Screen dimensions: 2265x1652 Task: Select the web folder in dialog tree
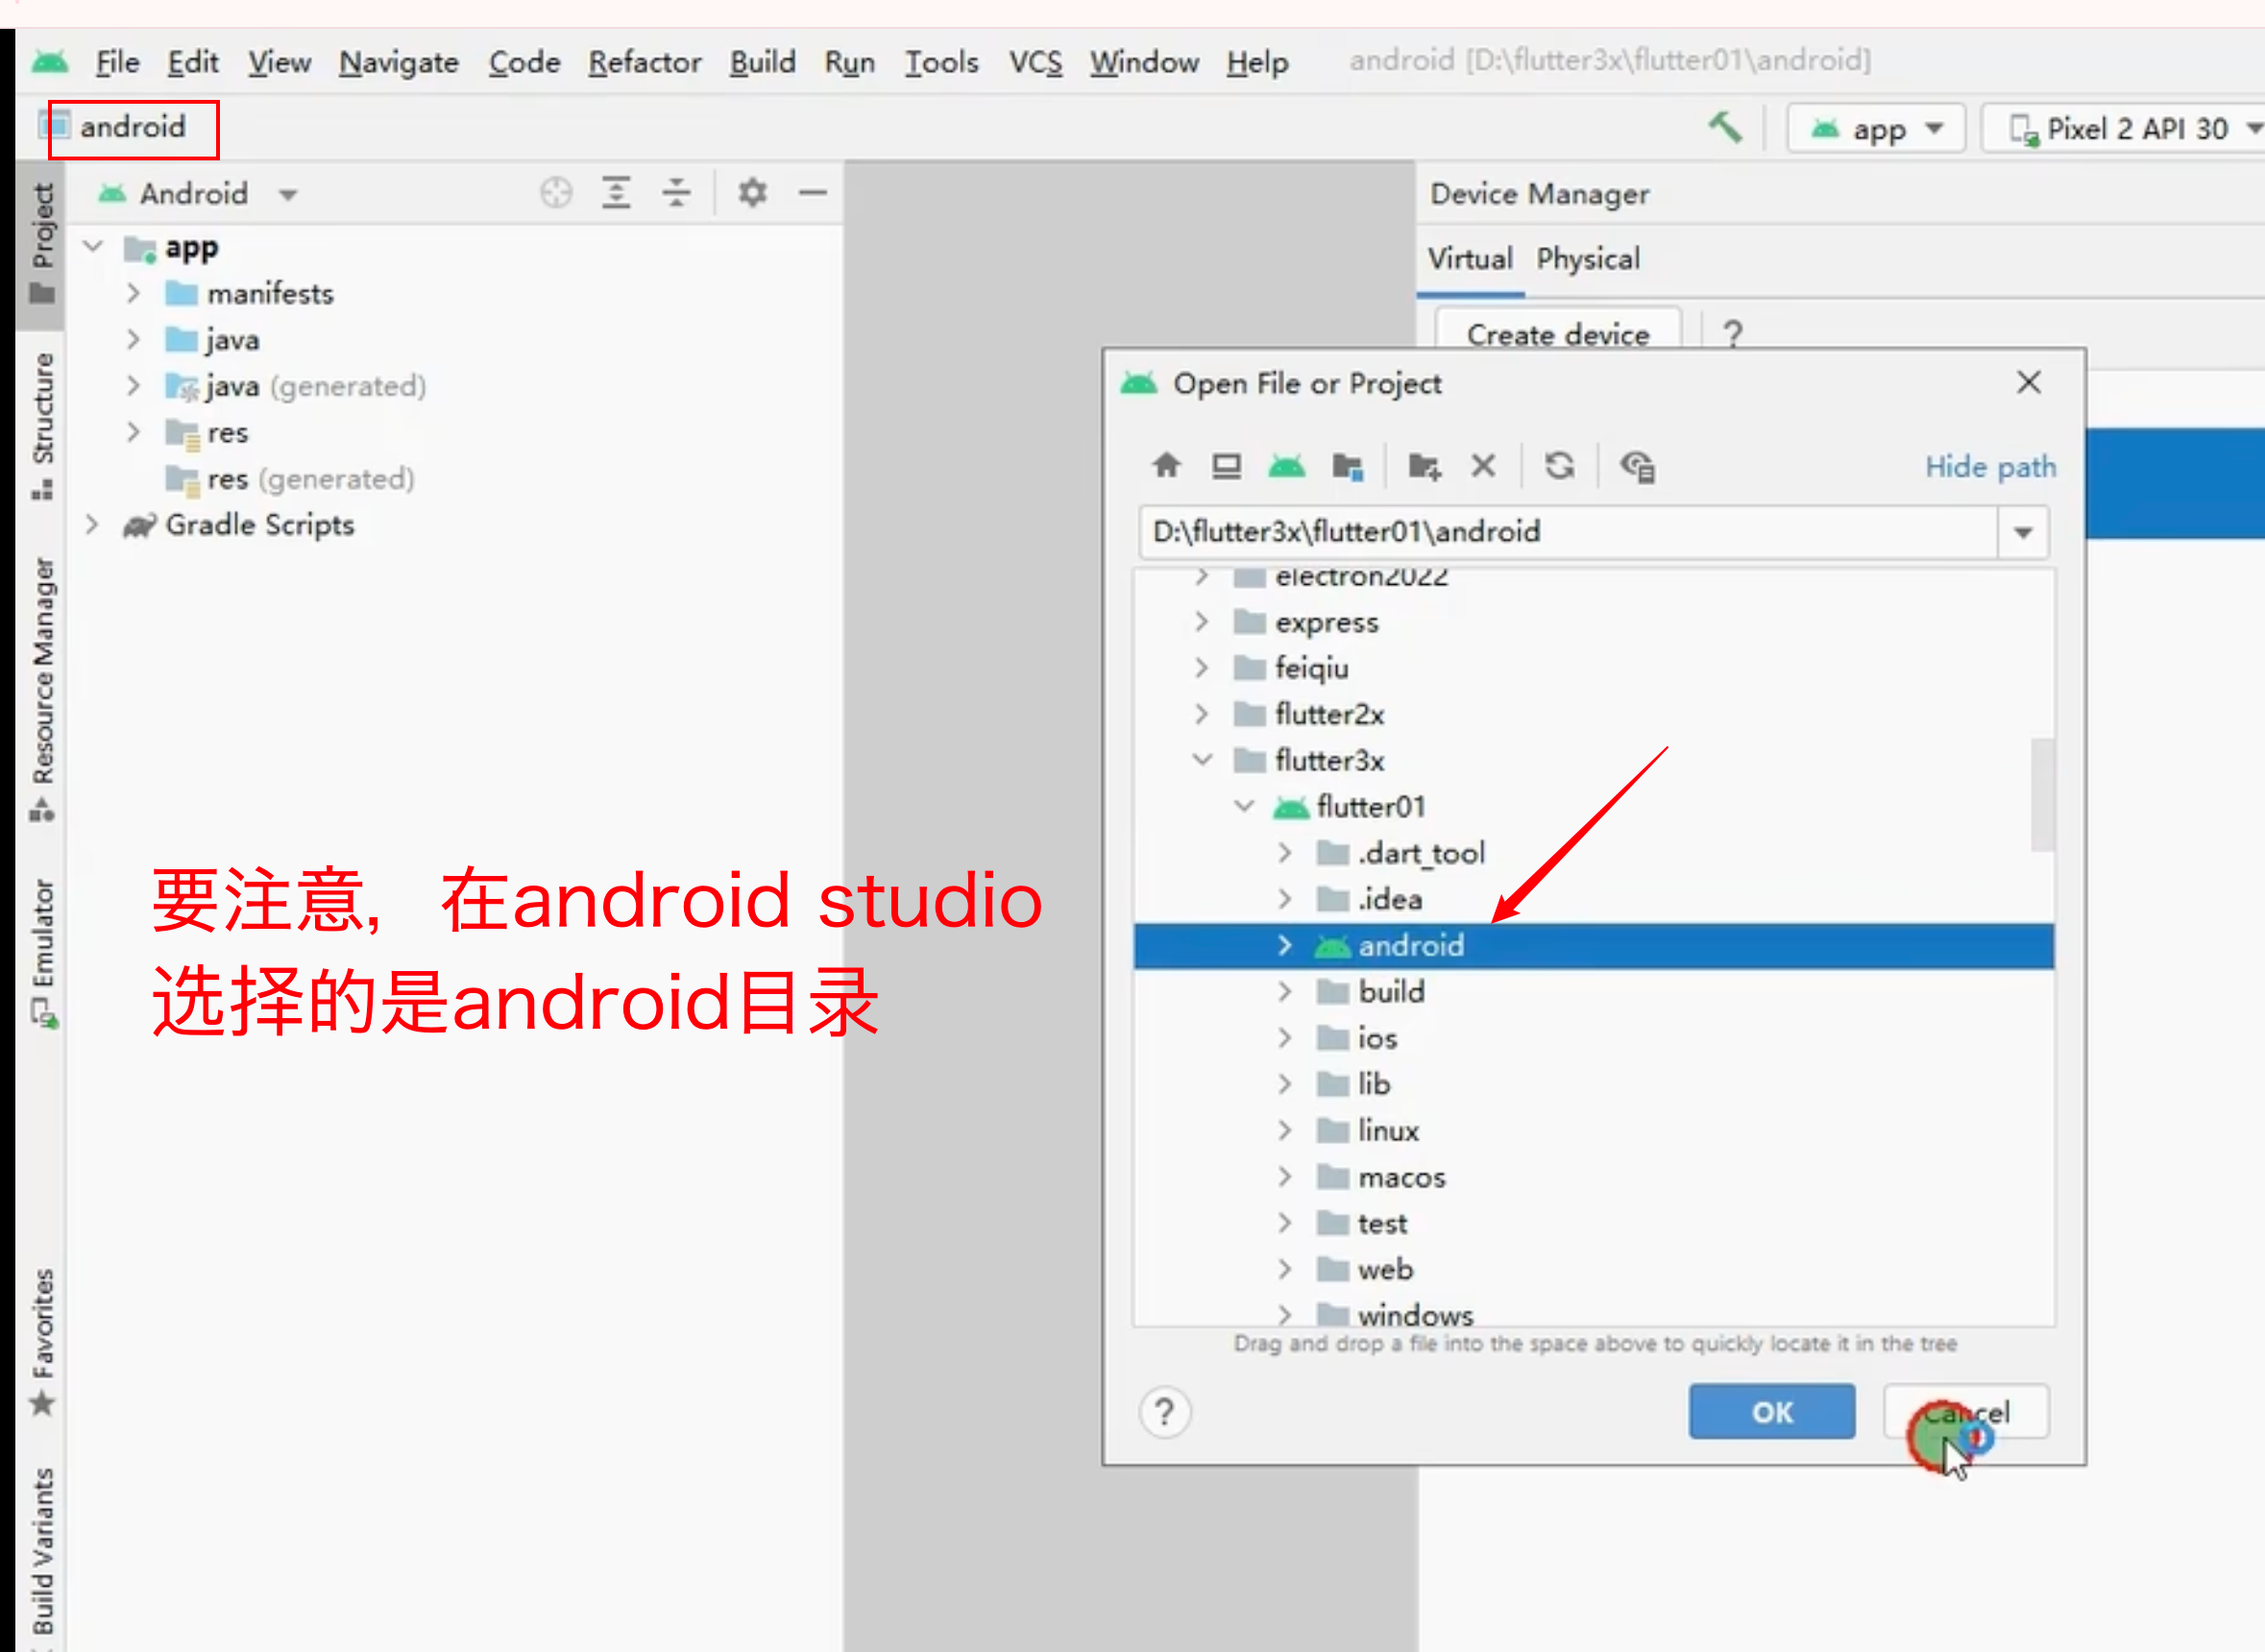pos(1385,1269)
